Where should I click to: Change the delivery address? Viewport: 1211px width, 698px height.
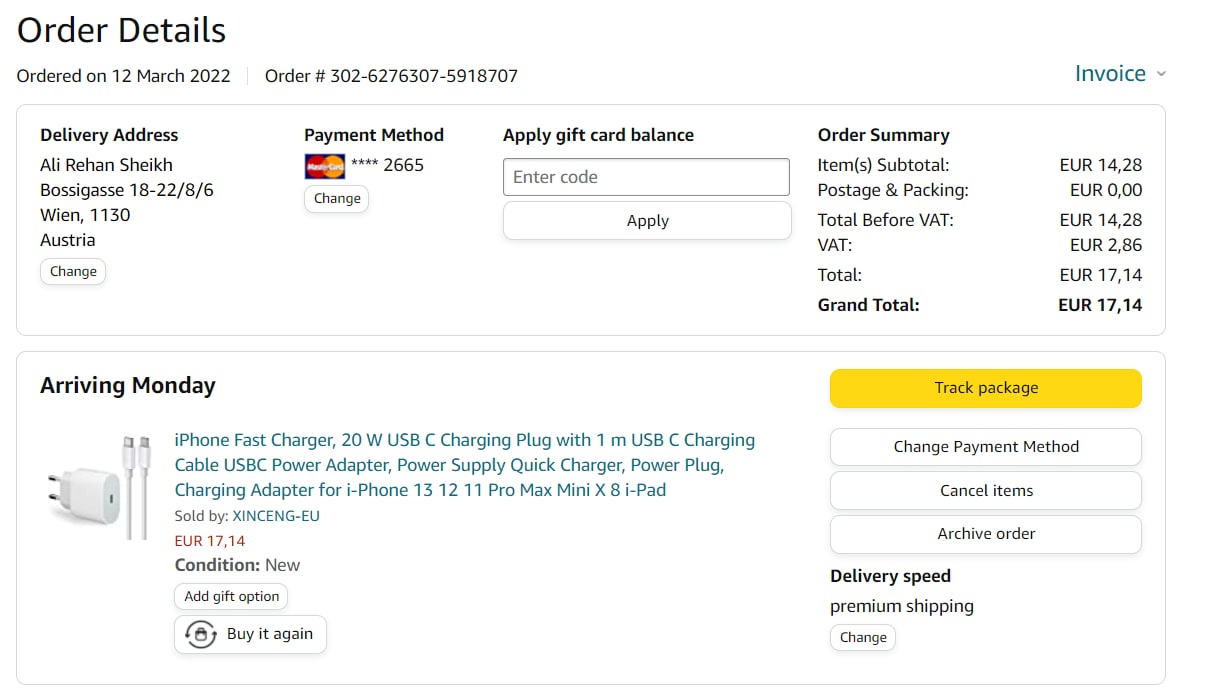[73, 271]
